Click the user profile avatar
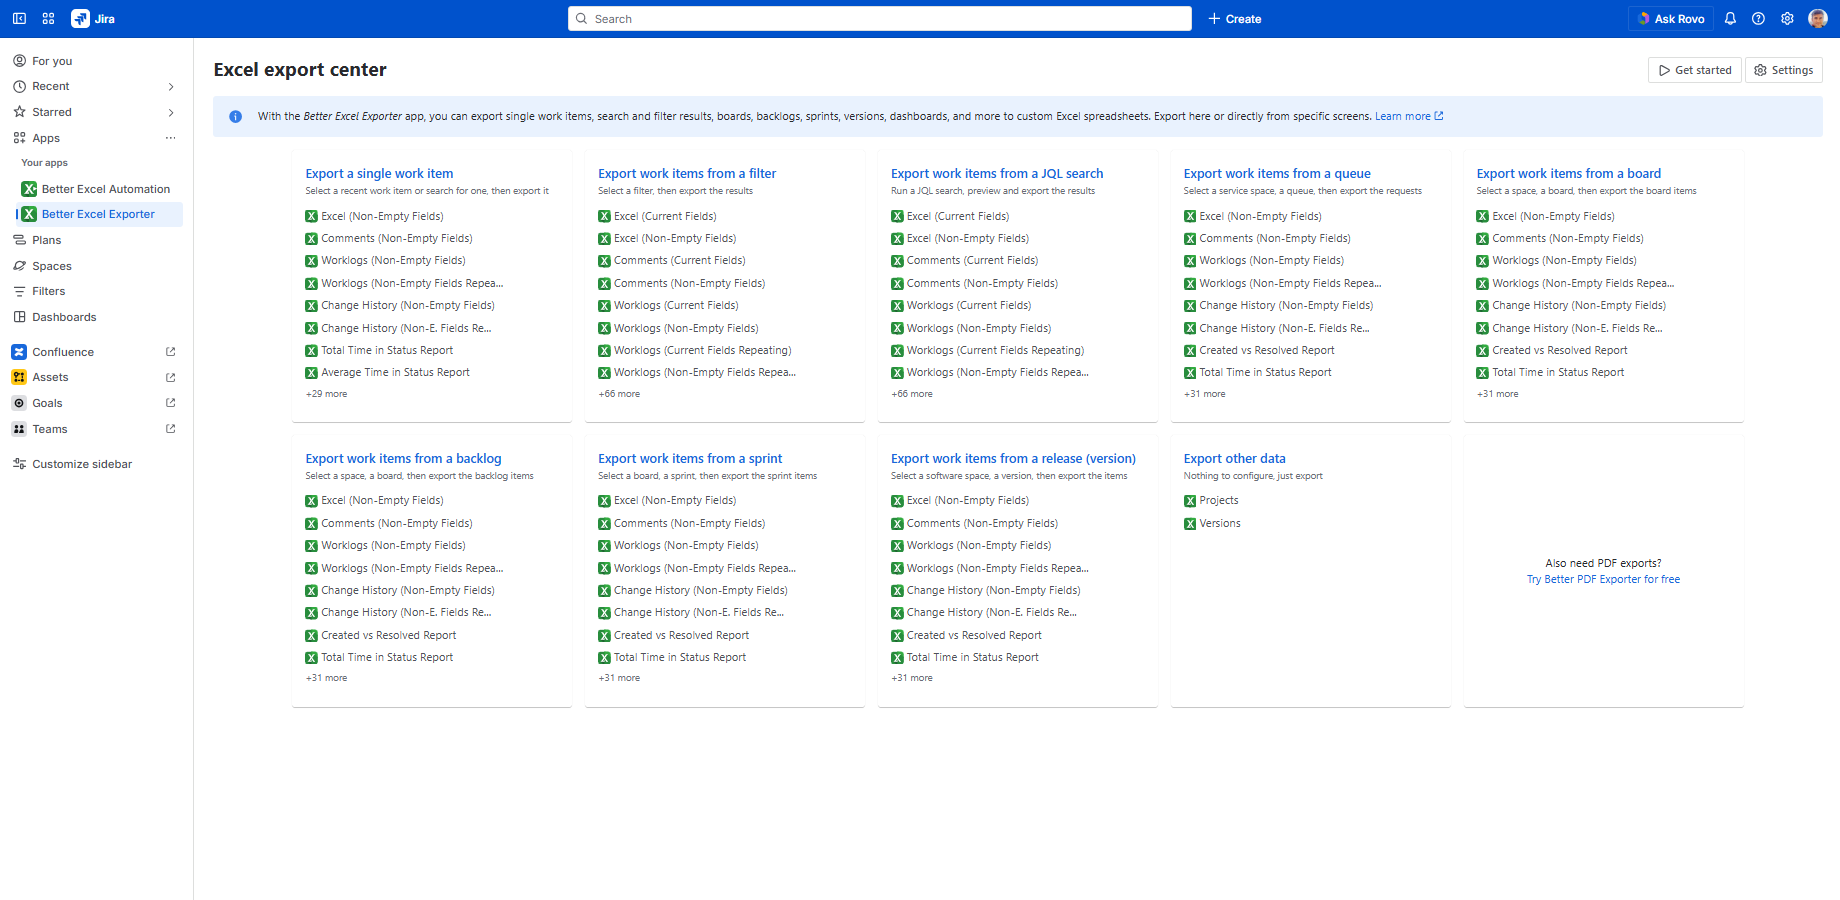The image size is (1840, 900). 1818,19
